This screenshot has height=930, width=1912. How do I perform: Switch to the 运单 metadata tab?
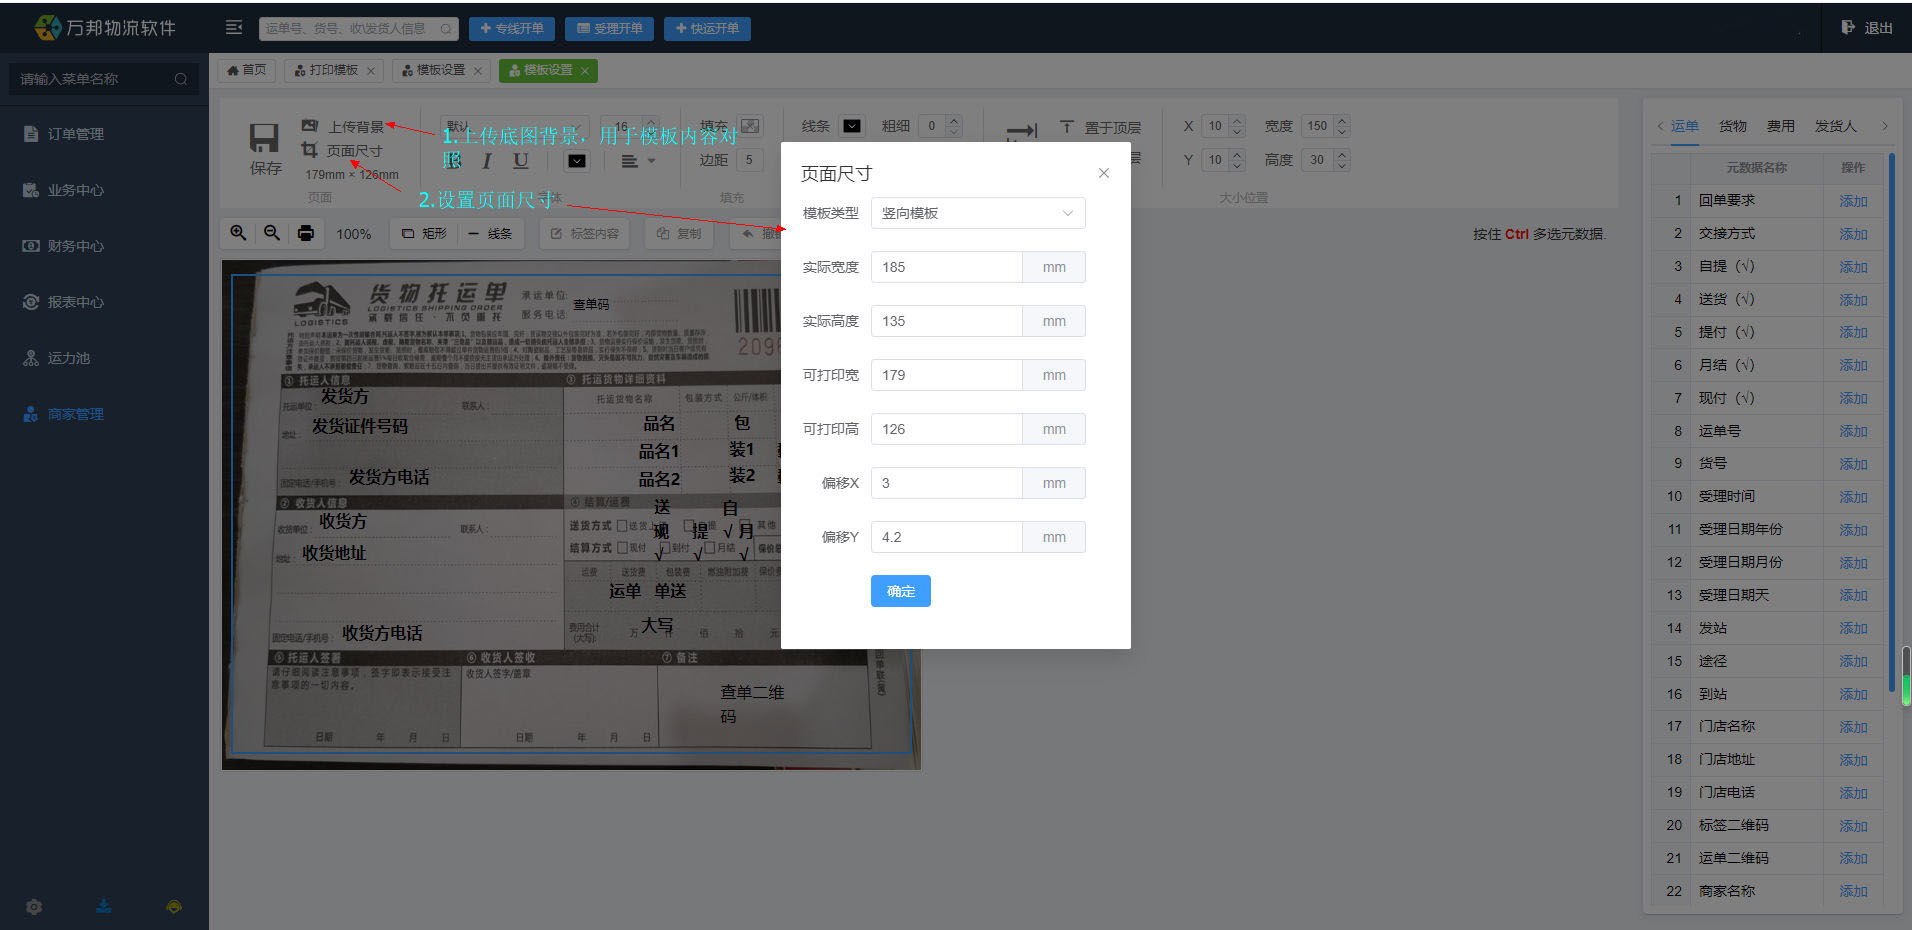tap(1685, 126)
